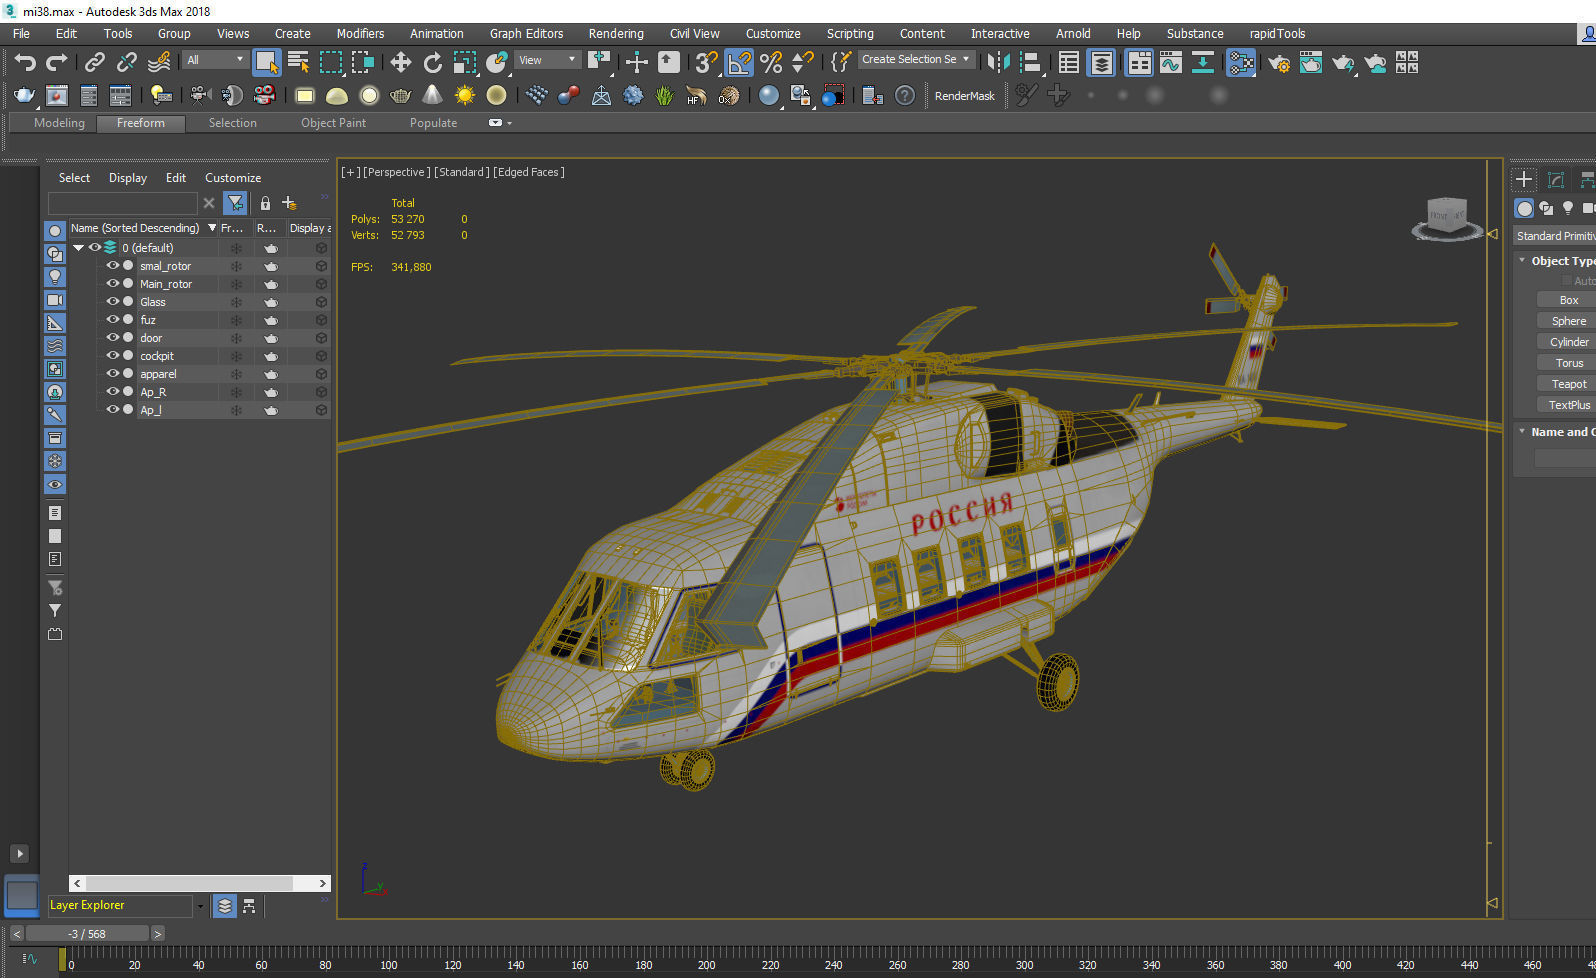Image resolution: width=1596 pixels, height=978 pixels.
Task: Open the Standard Primitives category dropdown
Action: [1554, 236]
